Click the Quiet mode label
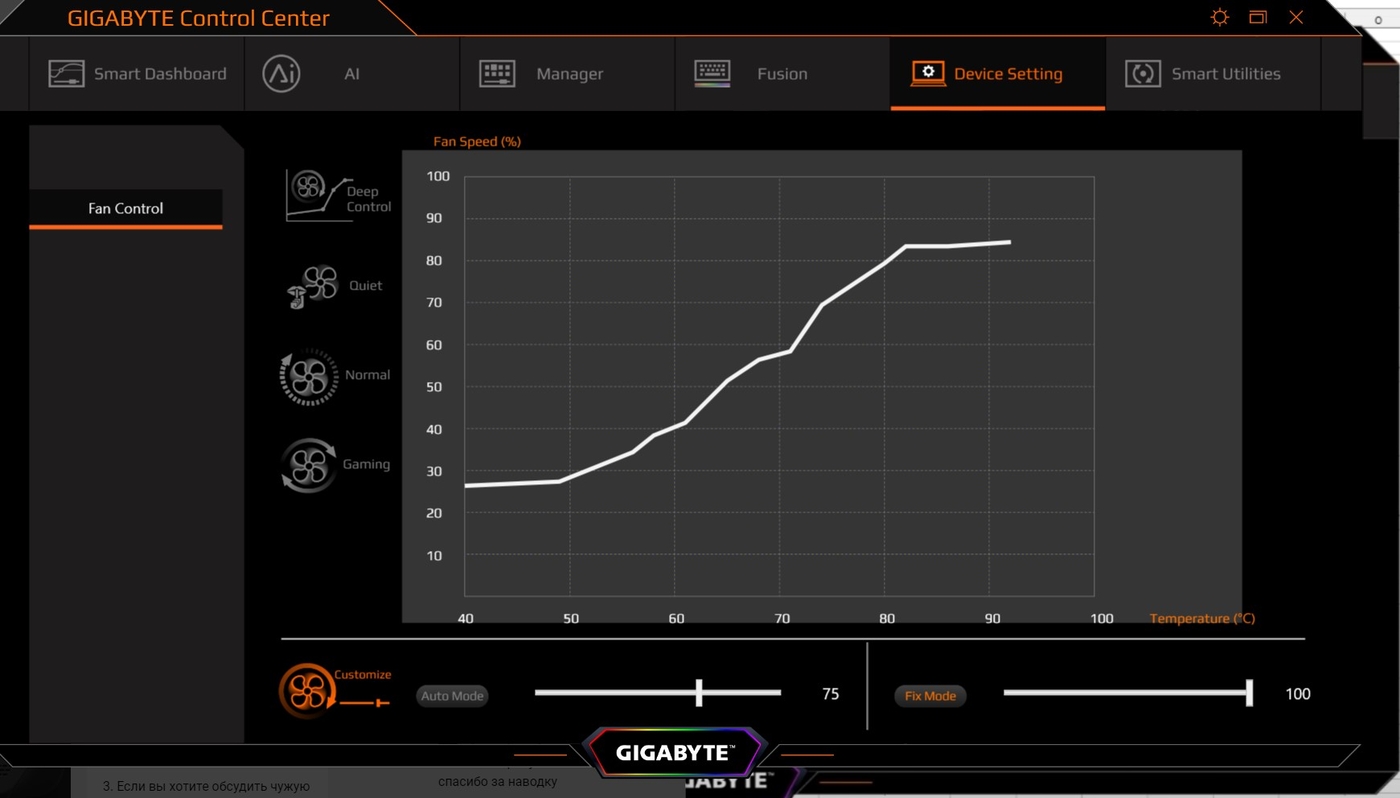Viewport: 1400px width, 798px height. click(x=365, y=286)
